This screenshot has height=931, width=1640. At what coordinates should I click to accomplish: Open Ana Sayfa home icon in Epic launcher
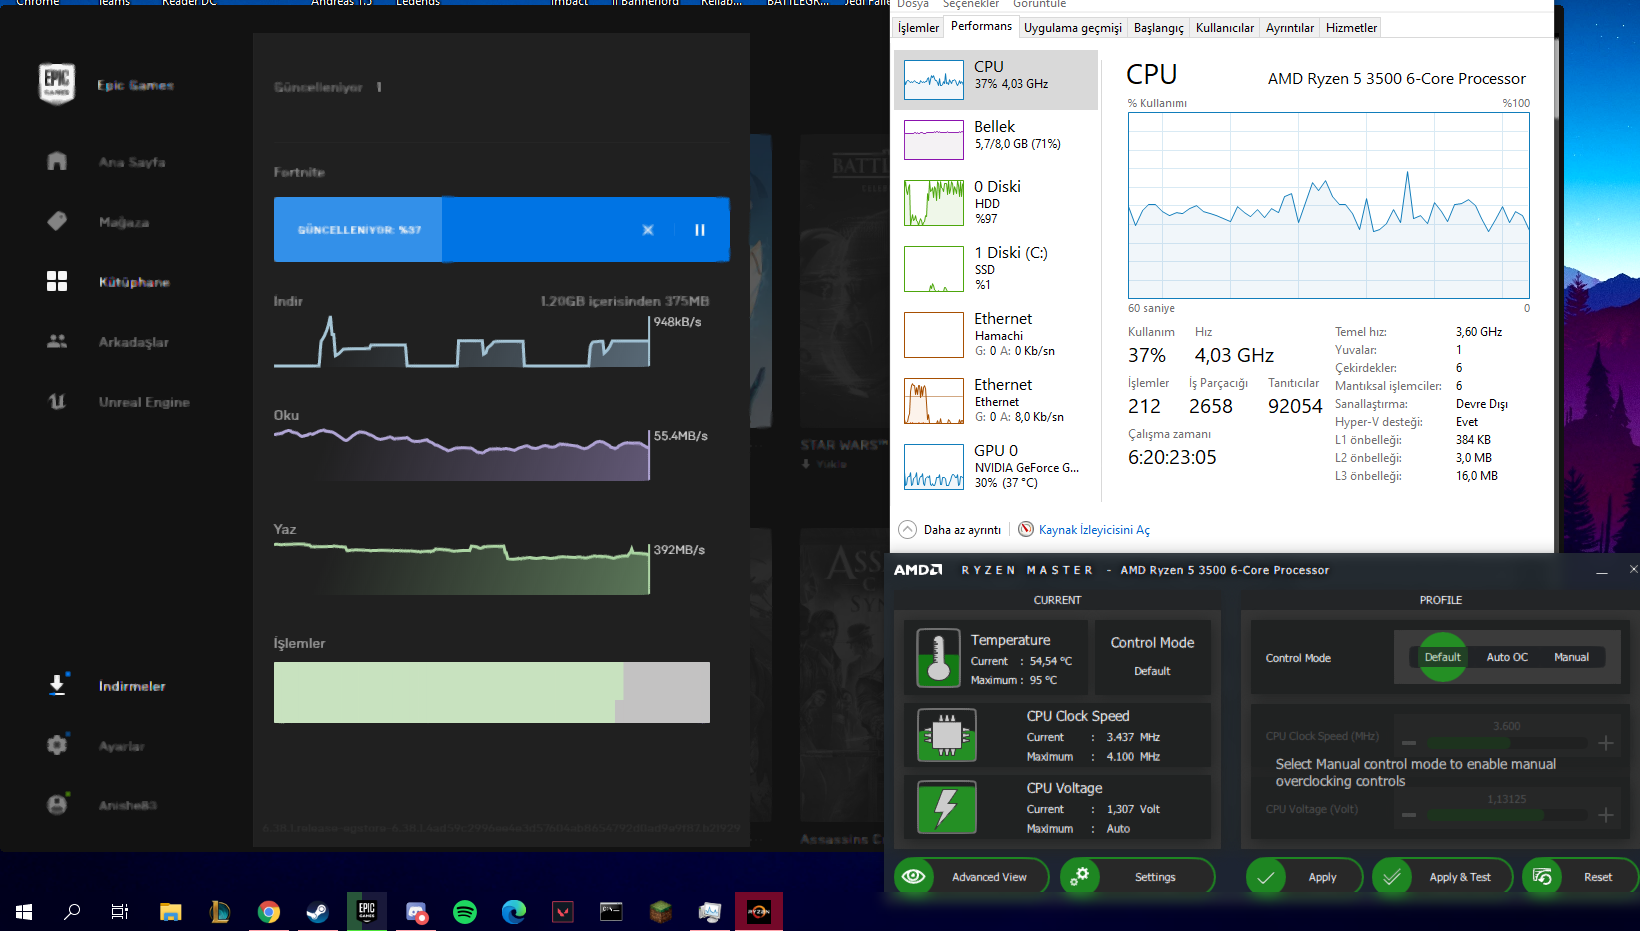click(57, 161)
